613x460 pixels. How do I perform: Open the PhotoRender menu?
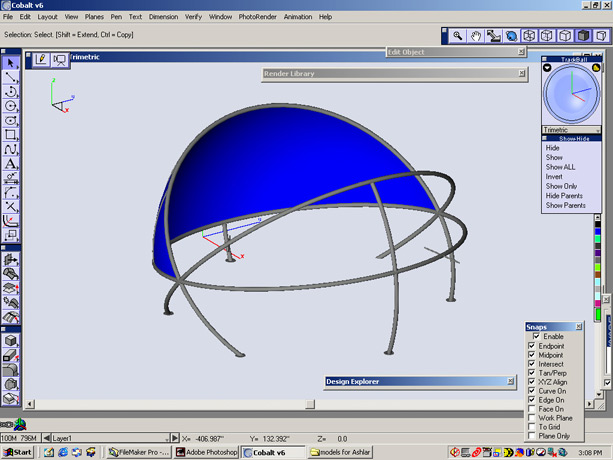[257, 17]
